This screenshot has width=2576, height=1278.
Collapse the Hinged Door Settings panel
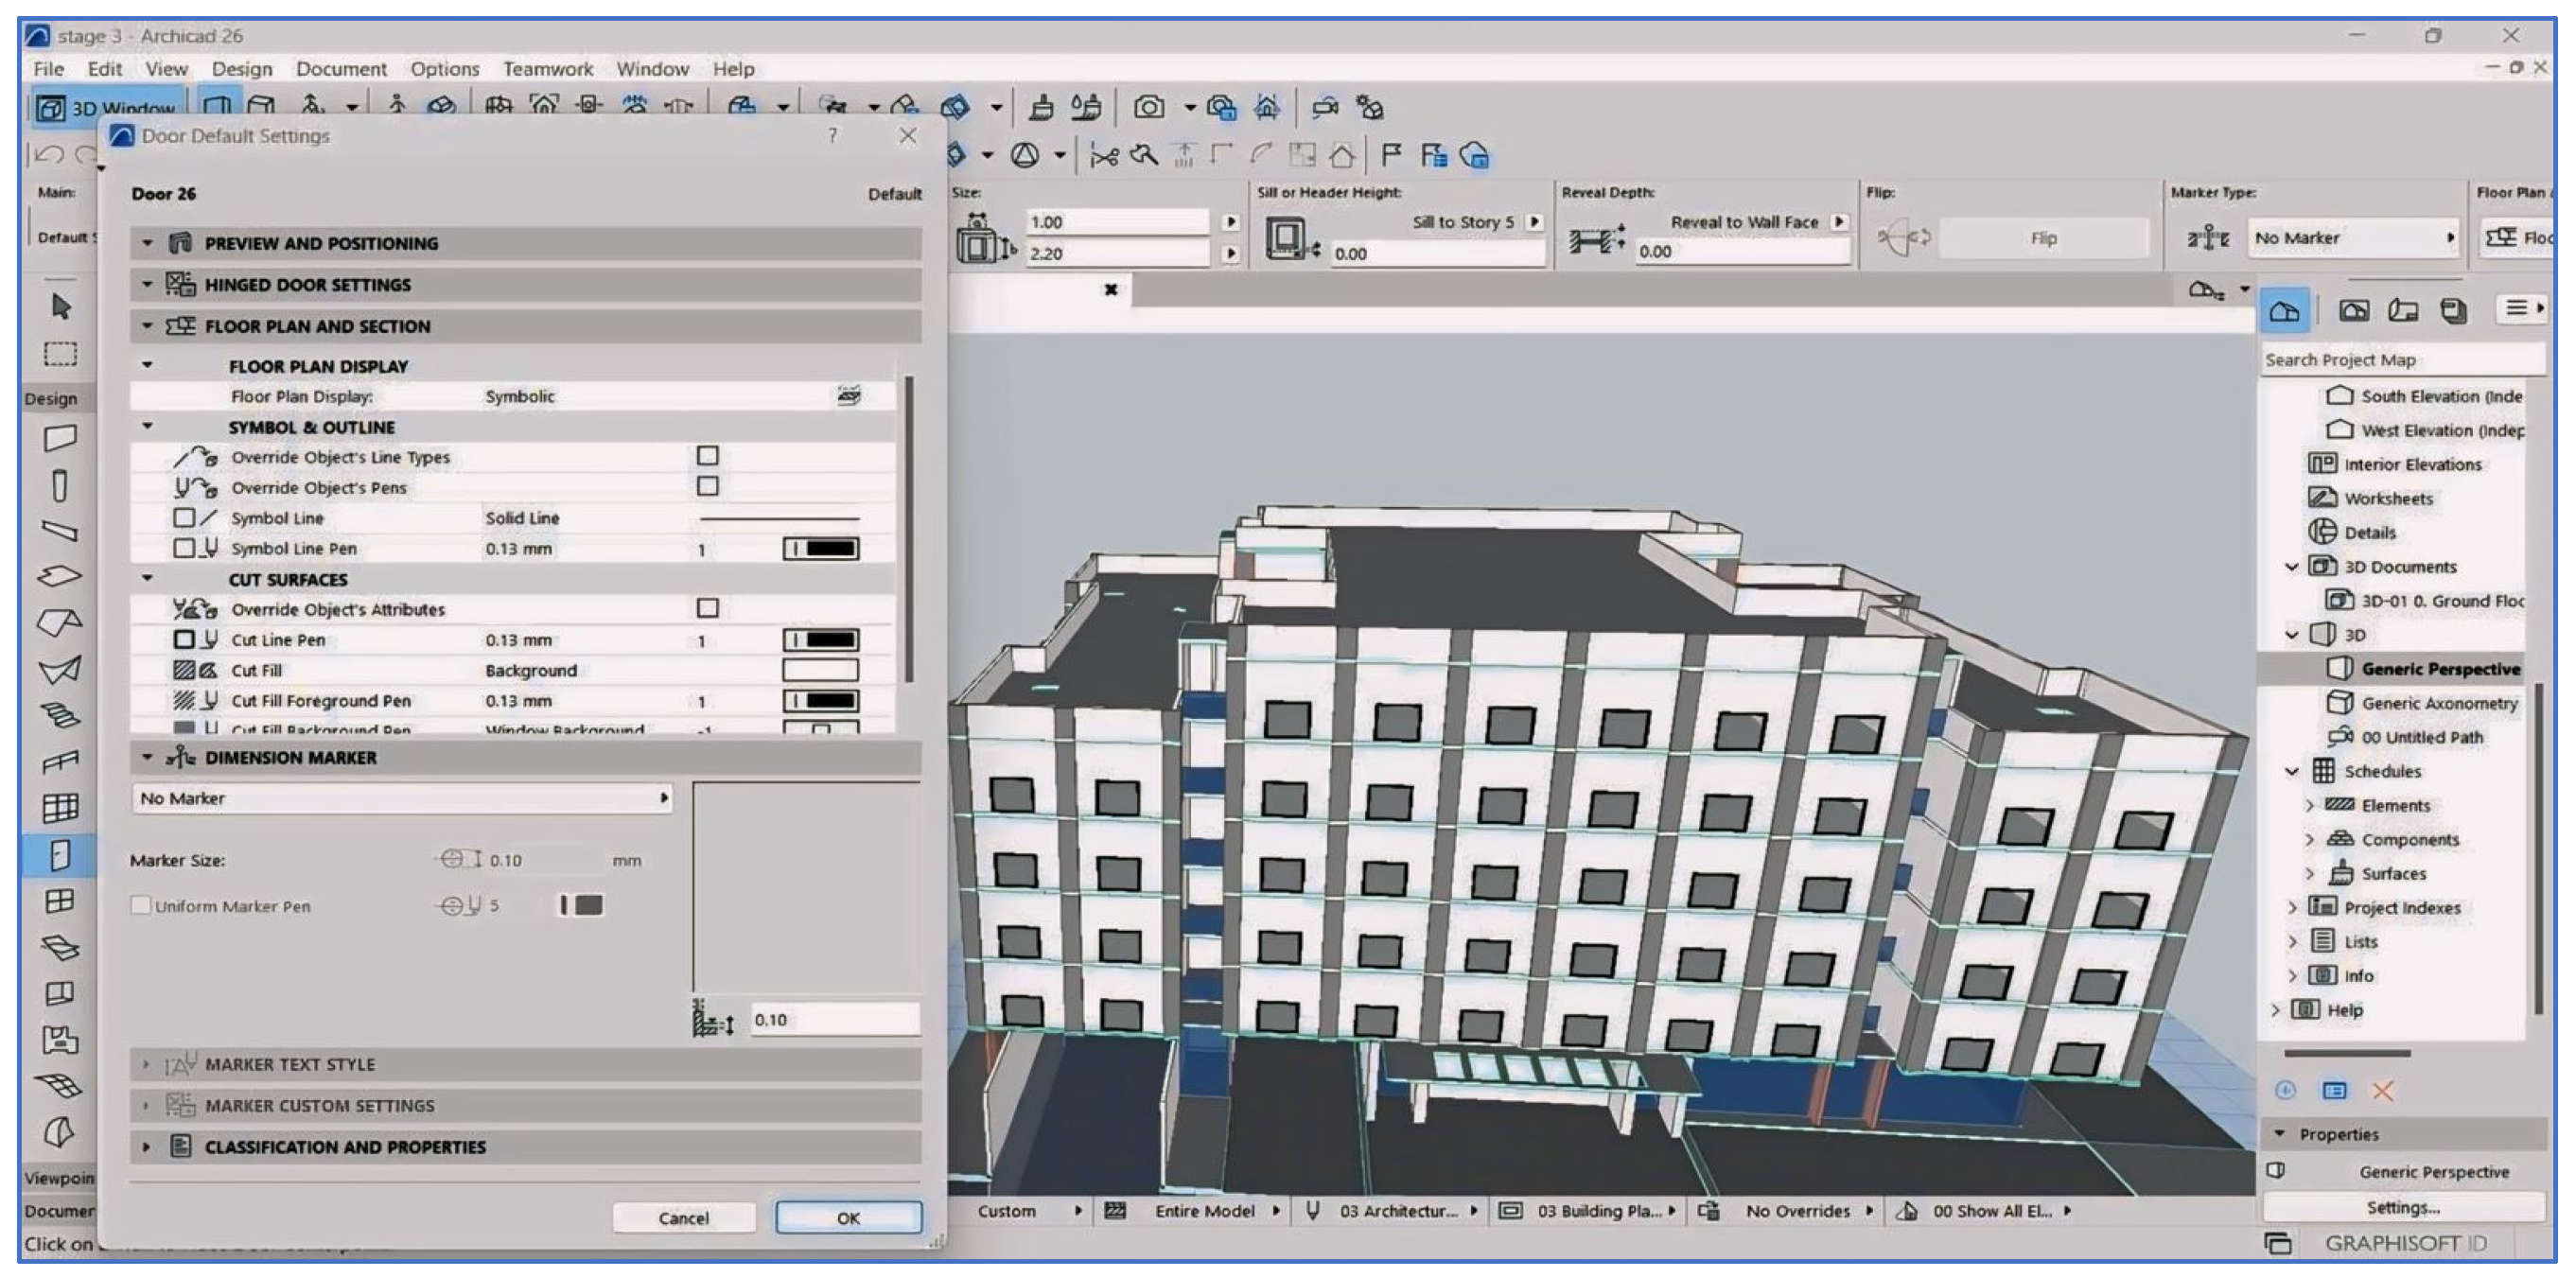[x=148, y=285]
